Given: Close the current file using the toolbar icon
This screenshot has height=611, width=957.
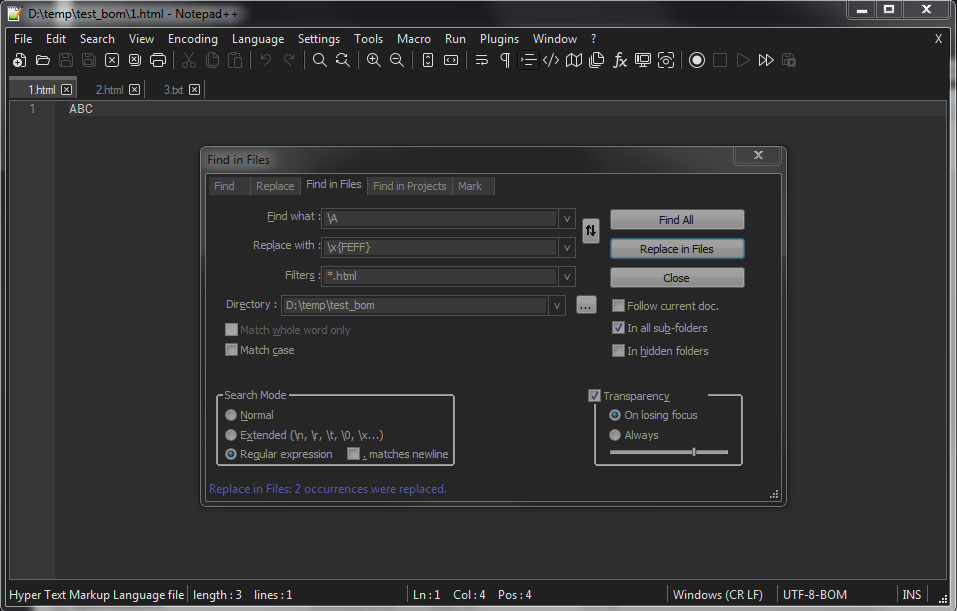Looking at the screenshot, I should click(x=112, y=60).
